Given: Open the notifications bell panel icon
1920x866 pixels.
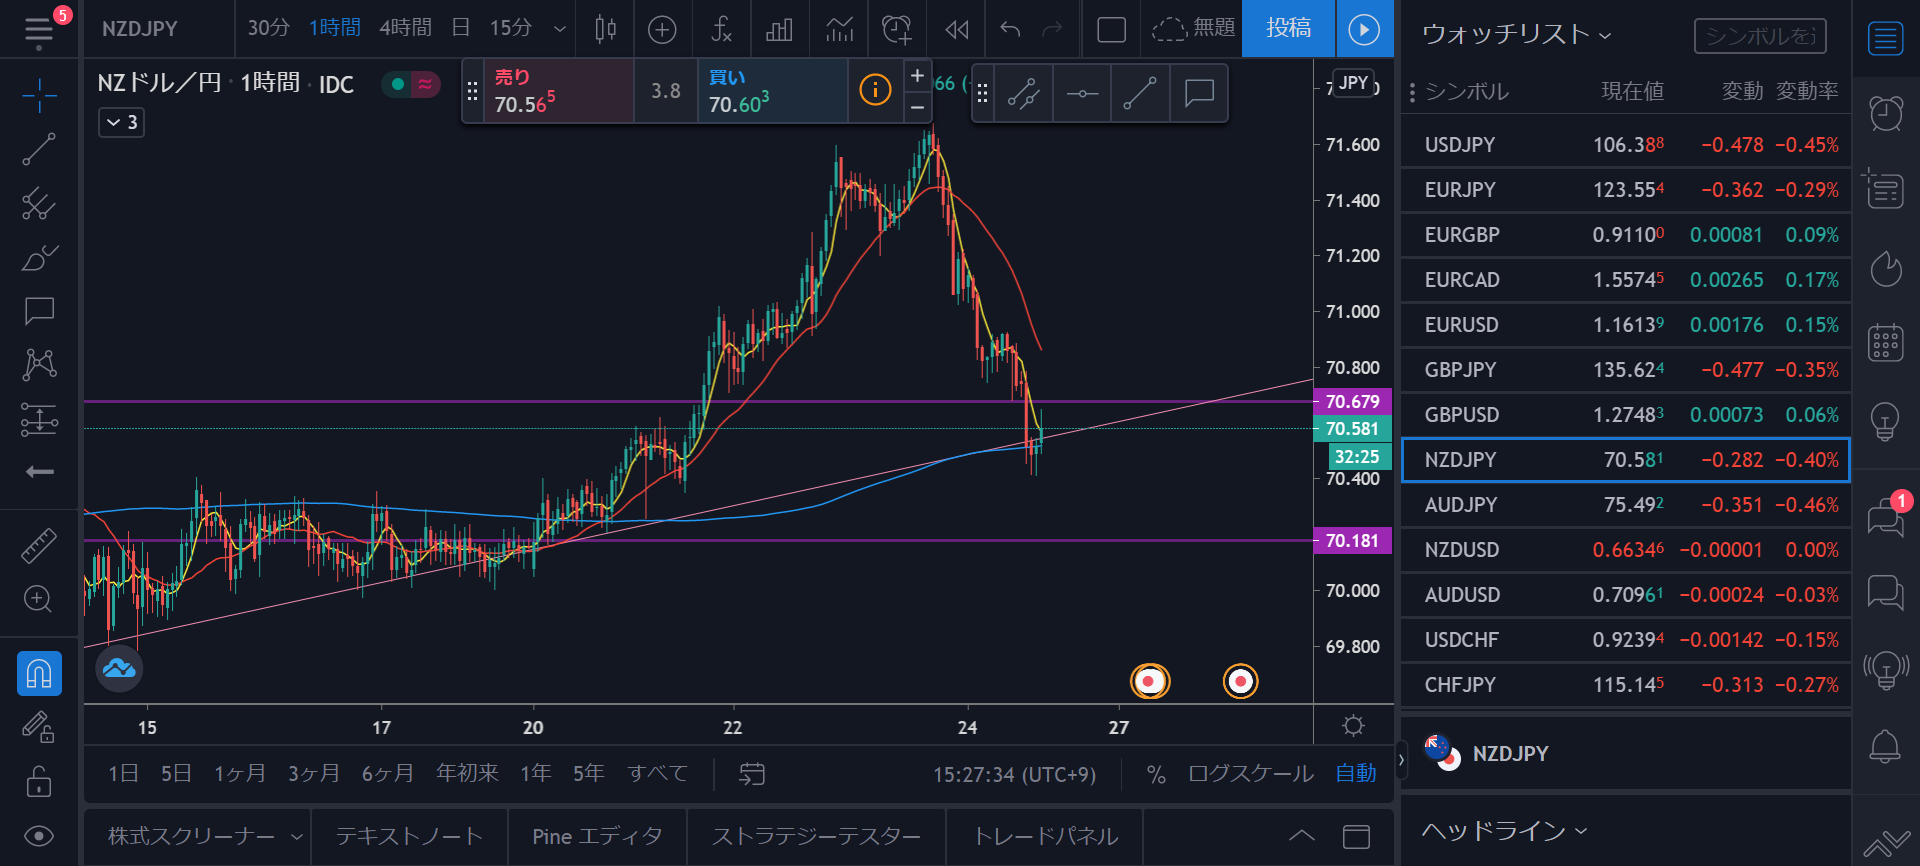Looking at the screenshot, I should 1886,746.
